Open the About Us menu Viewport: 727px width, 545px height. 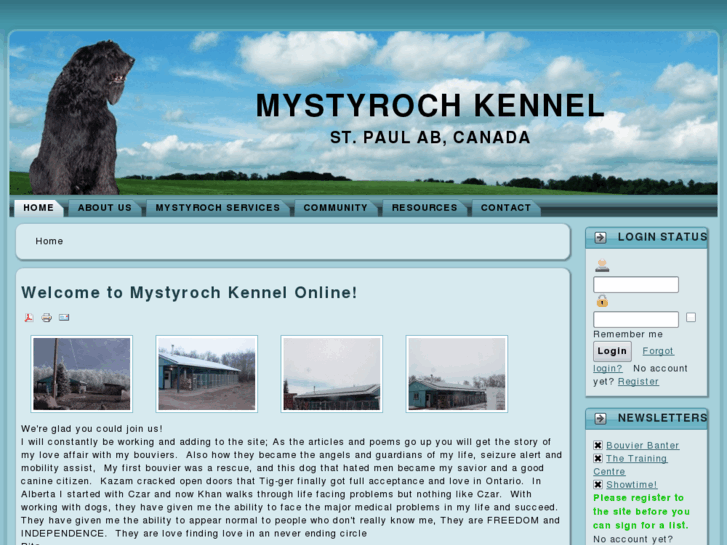click(x=105, y=208)
